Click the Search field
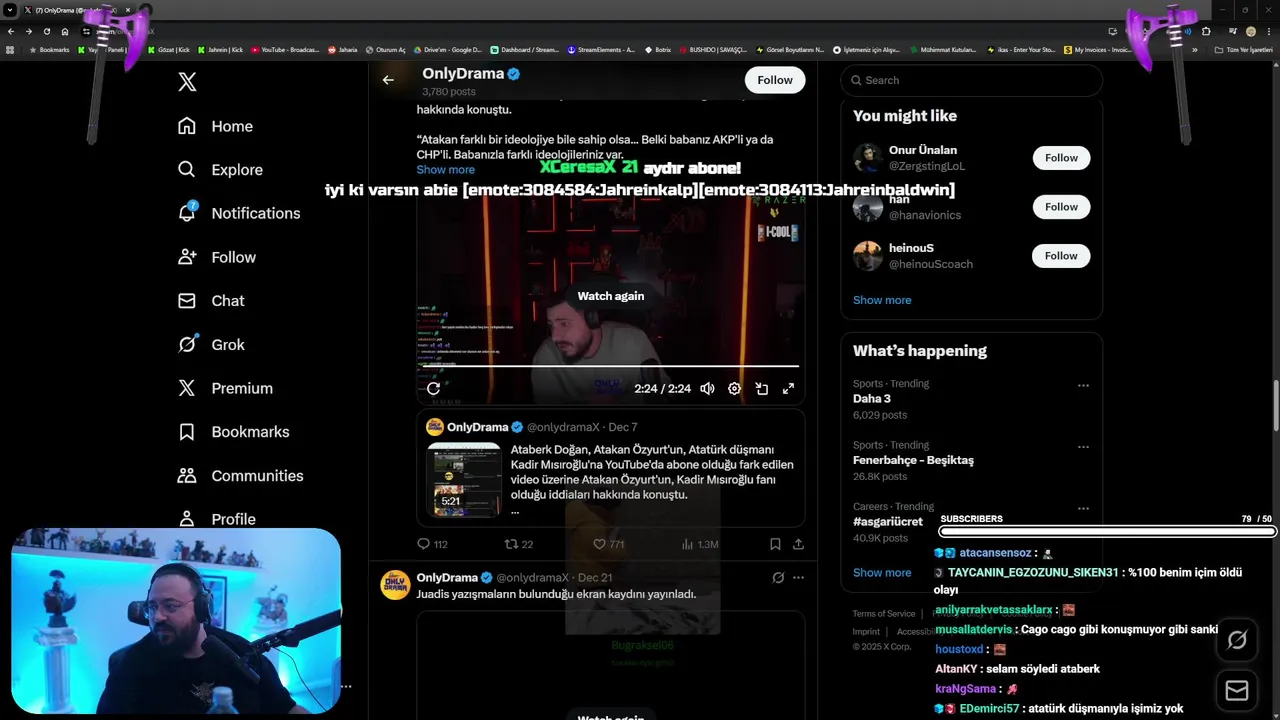This screenshot has width=1280, height=720. (971, 80)
